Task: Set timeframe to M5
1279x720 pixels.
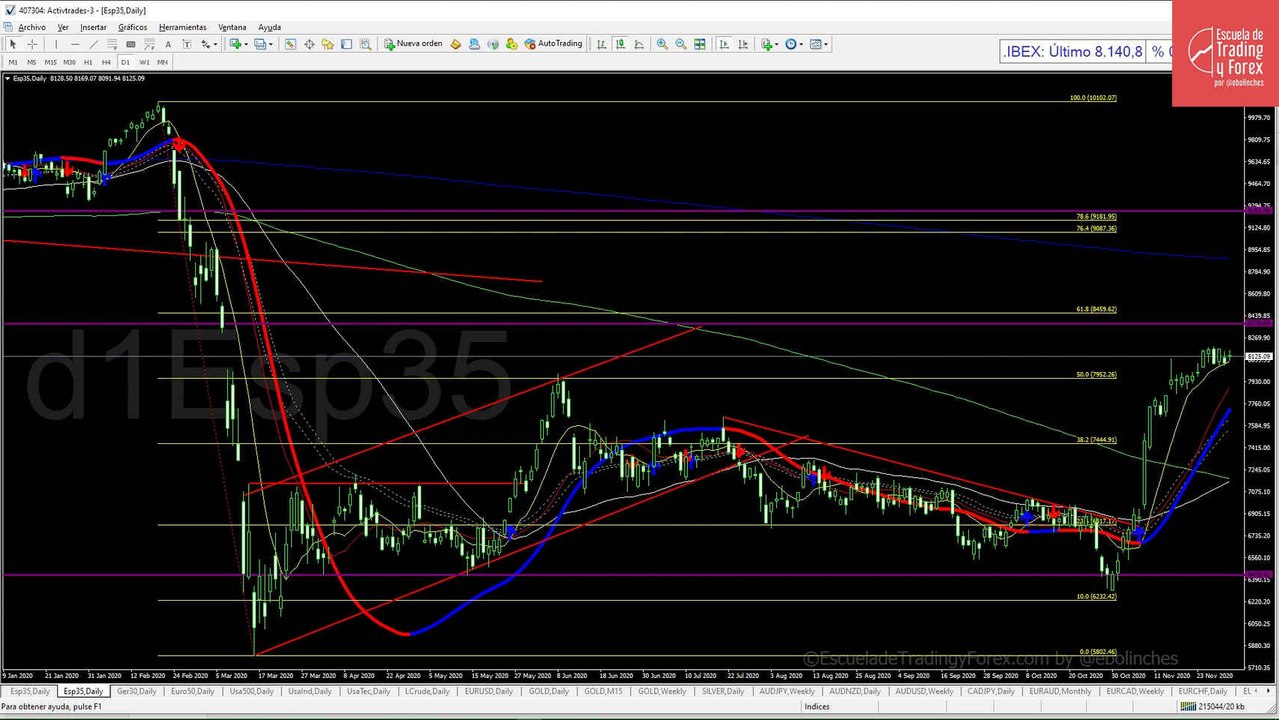Action: point(32,62)
